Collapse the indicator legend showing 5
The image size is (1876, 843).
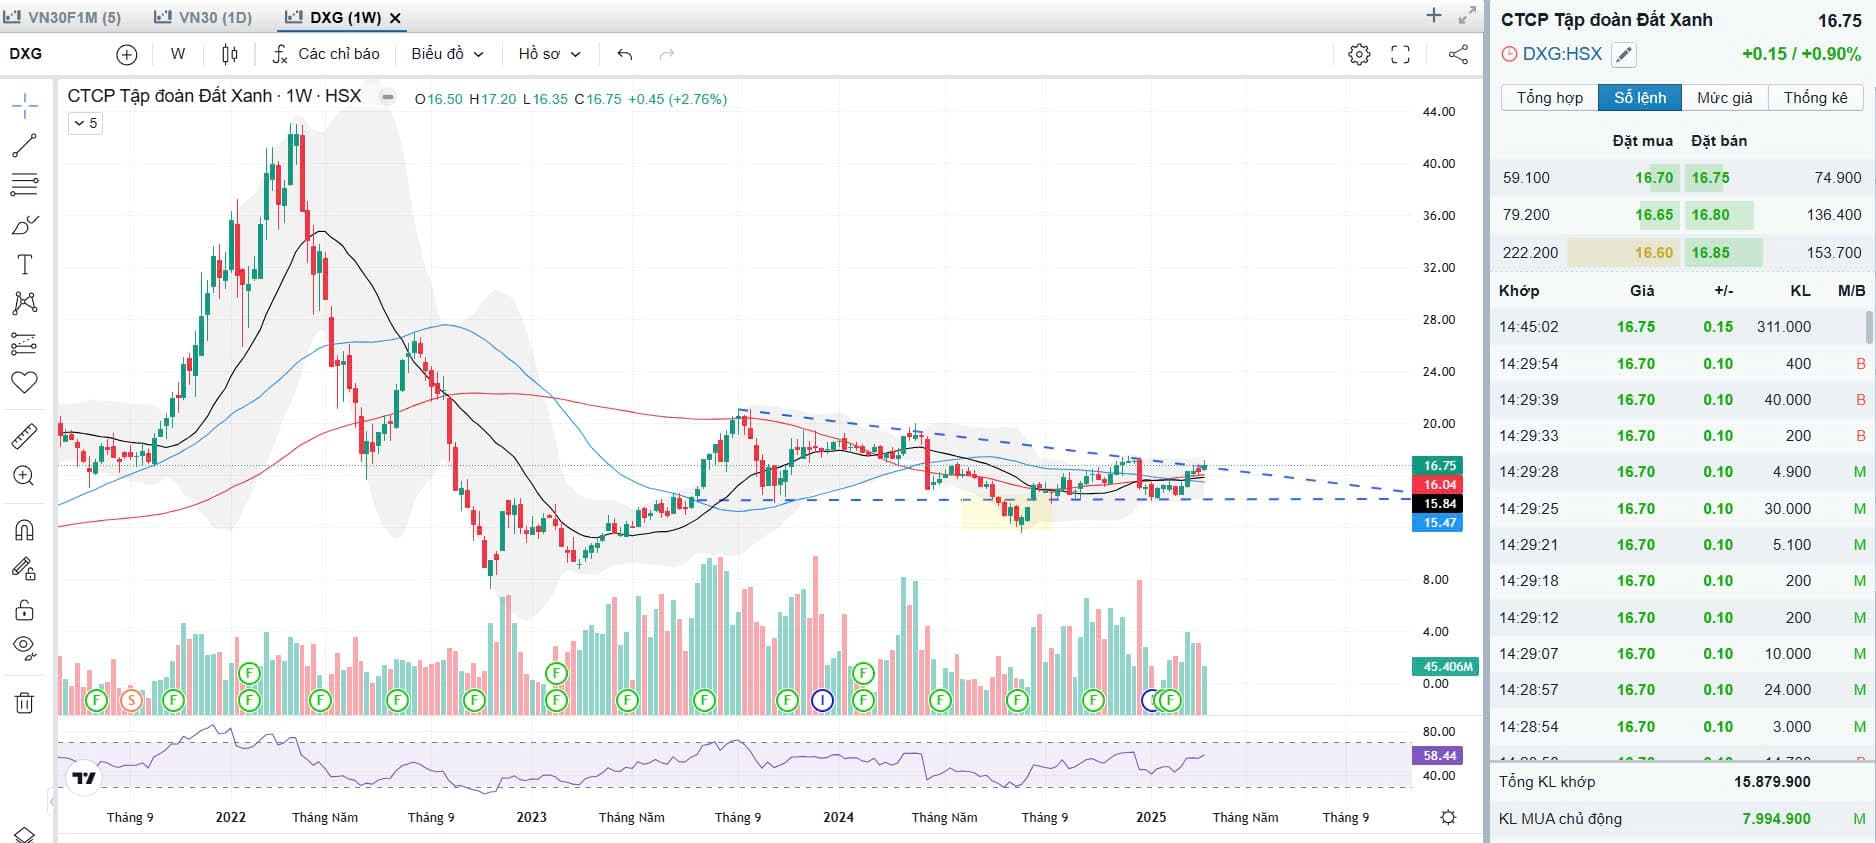tap(85, 123)
